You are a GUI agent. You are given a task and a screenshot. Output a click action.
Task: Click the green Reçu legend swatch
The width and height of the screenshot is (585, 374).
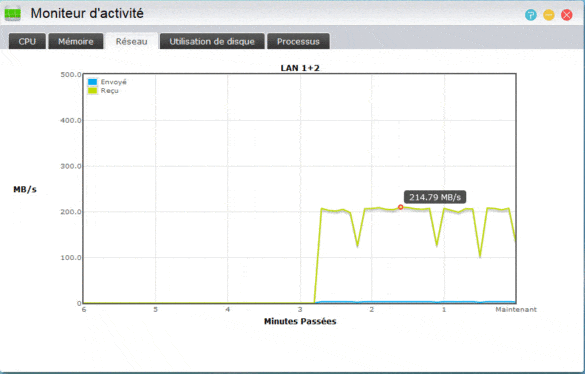[93, 90]
